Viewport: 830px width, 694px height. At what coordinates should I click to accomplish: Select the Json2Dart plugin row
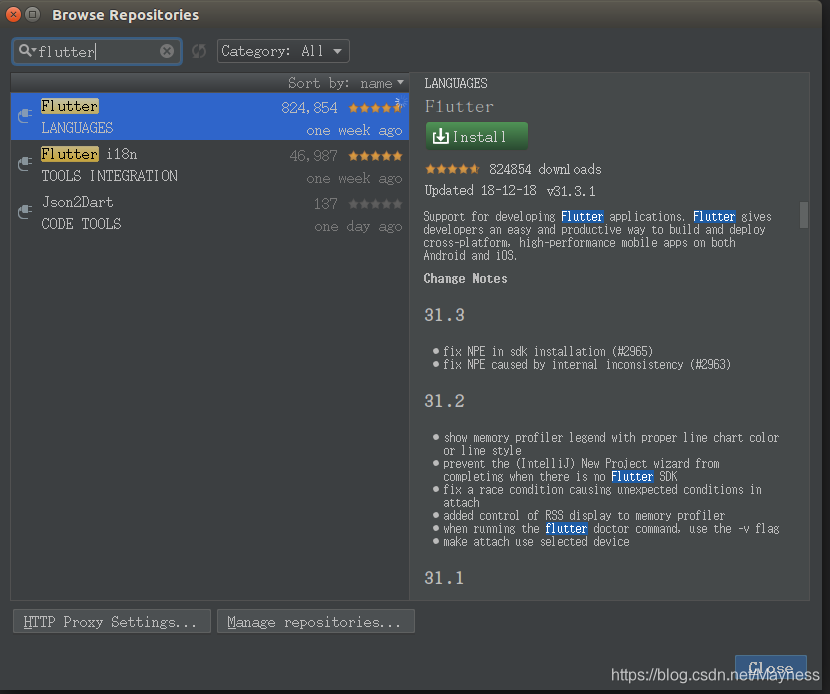click(210, 212)
